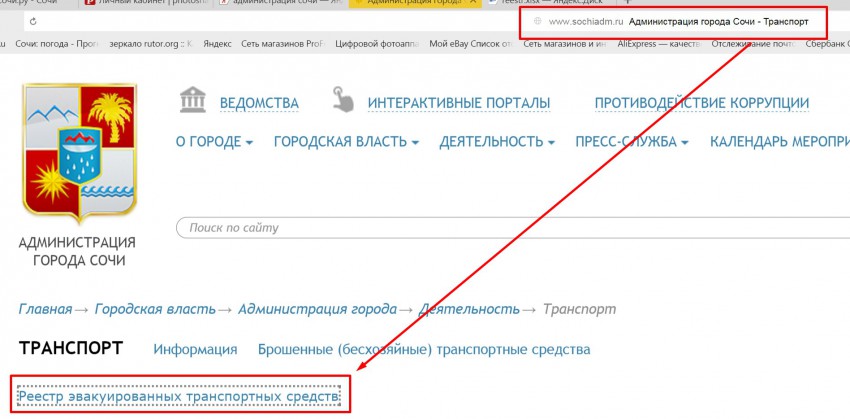The image size is (850, 419).
Task: Click the Sochi coat of arms logo
Action: pyautogui.click(x=78, y=153)
